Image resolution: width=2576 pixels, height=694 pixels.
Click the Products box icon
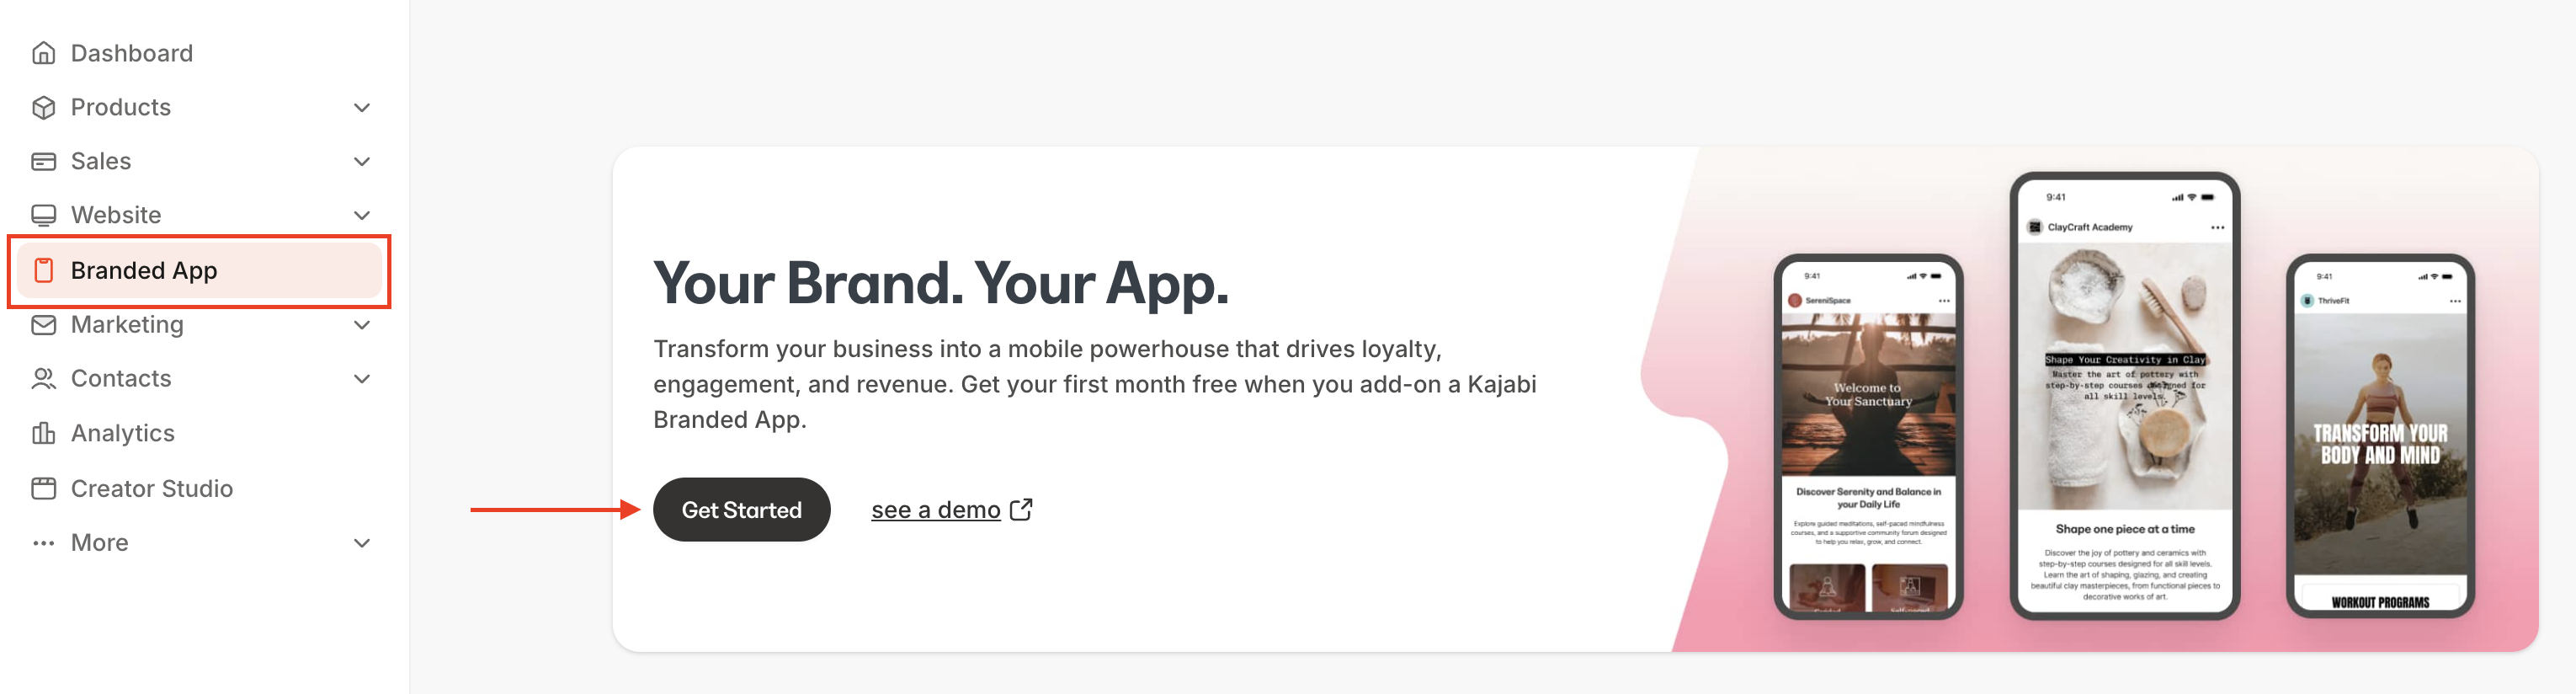pyautogui.click(x=43, y=107)
